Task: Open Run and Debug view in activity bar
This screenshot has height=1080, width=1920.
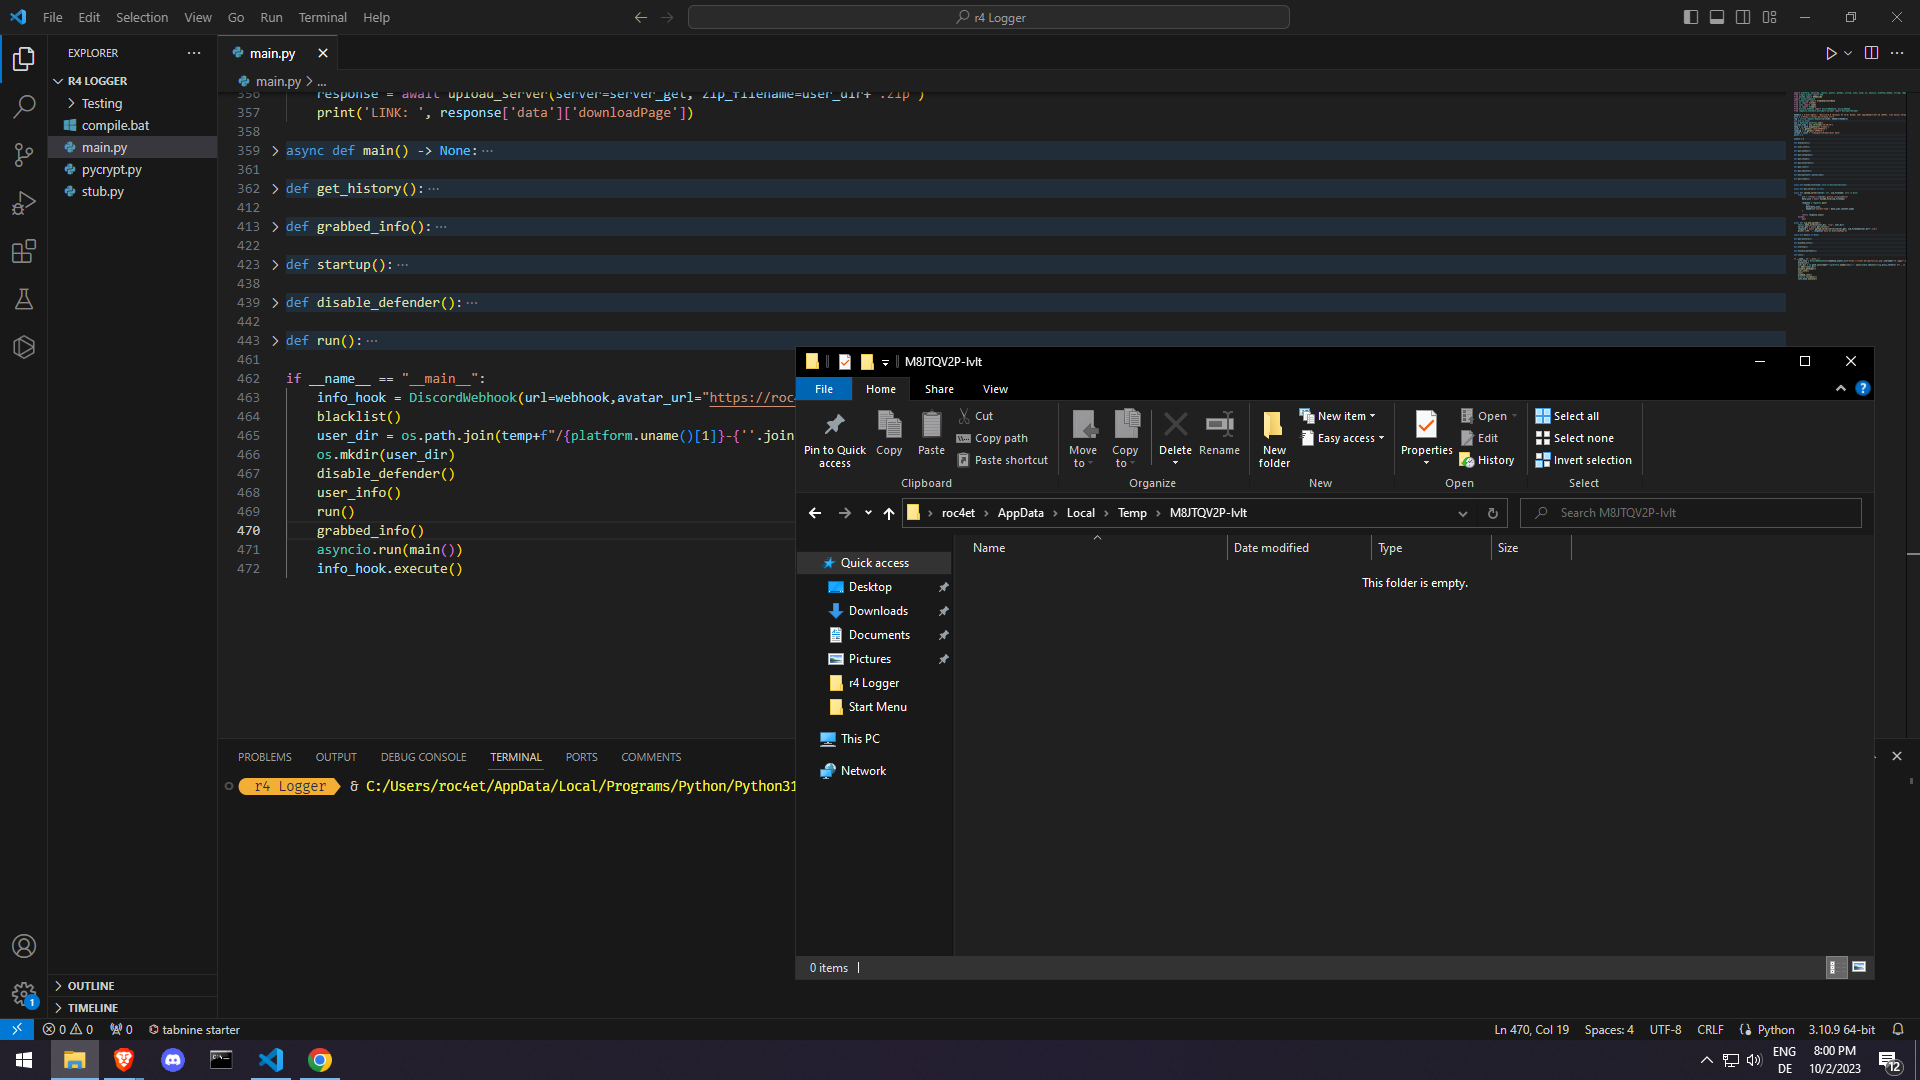Action: click(x=24, y=203)
